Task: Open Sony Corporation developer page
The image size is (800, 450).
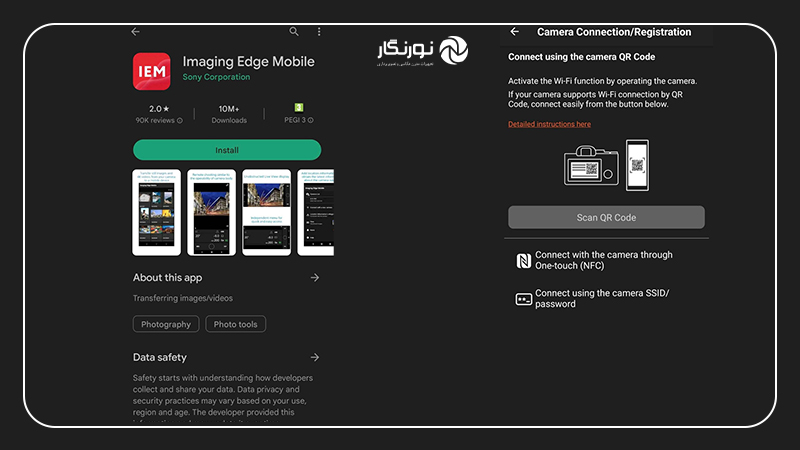Action: point(216,77)
